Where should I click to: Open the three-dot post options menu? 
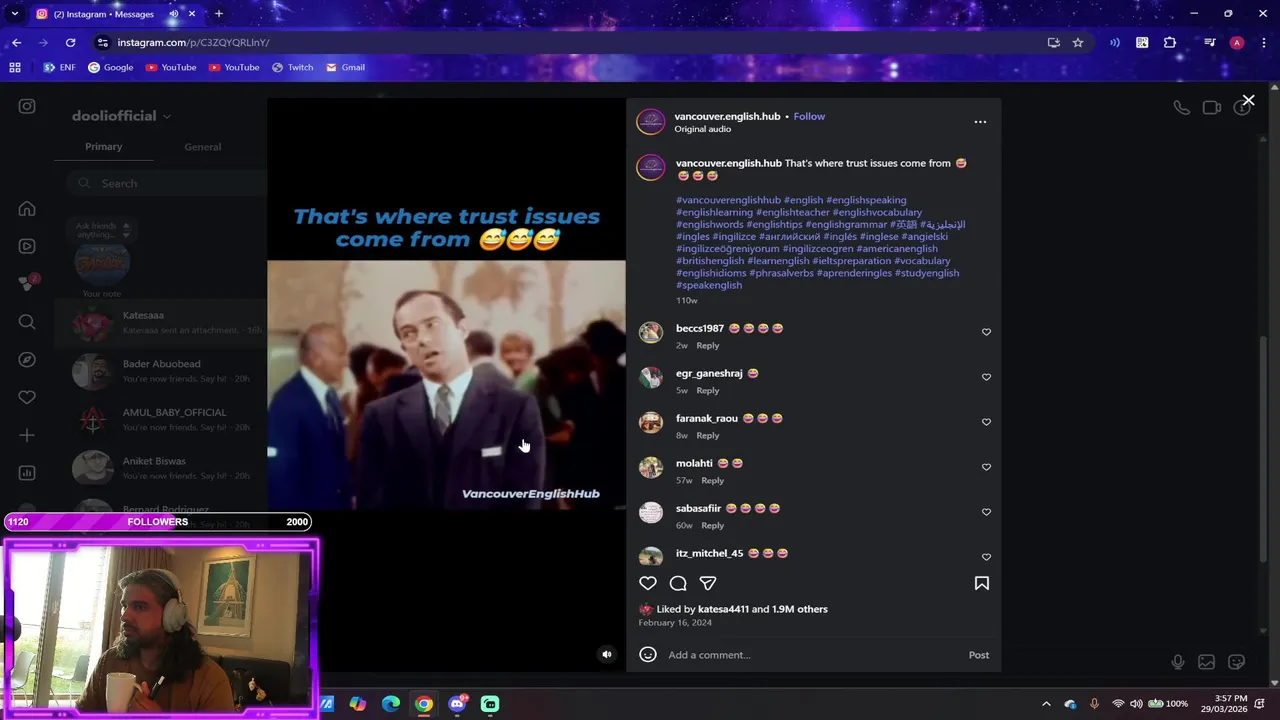point(980,122)
